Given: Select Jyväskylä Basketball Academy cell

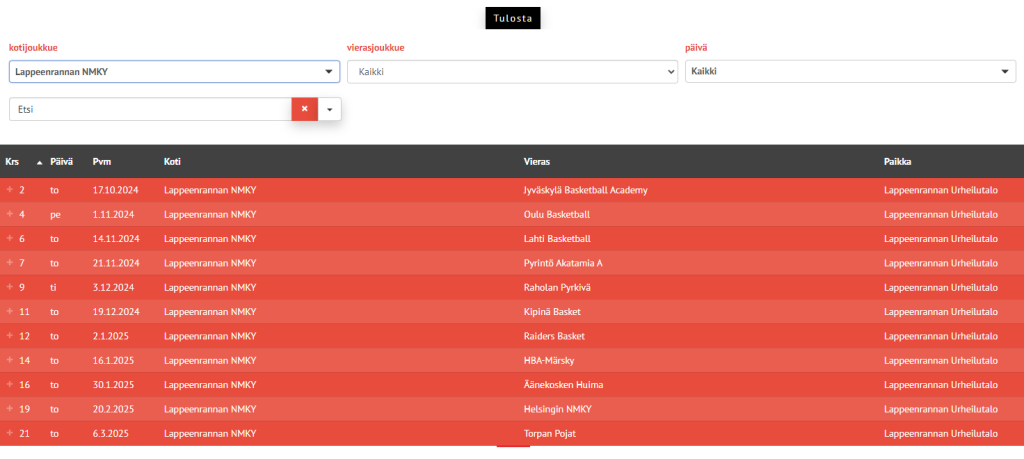Looking at the screenshot, I should pos(586,190).
